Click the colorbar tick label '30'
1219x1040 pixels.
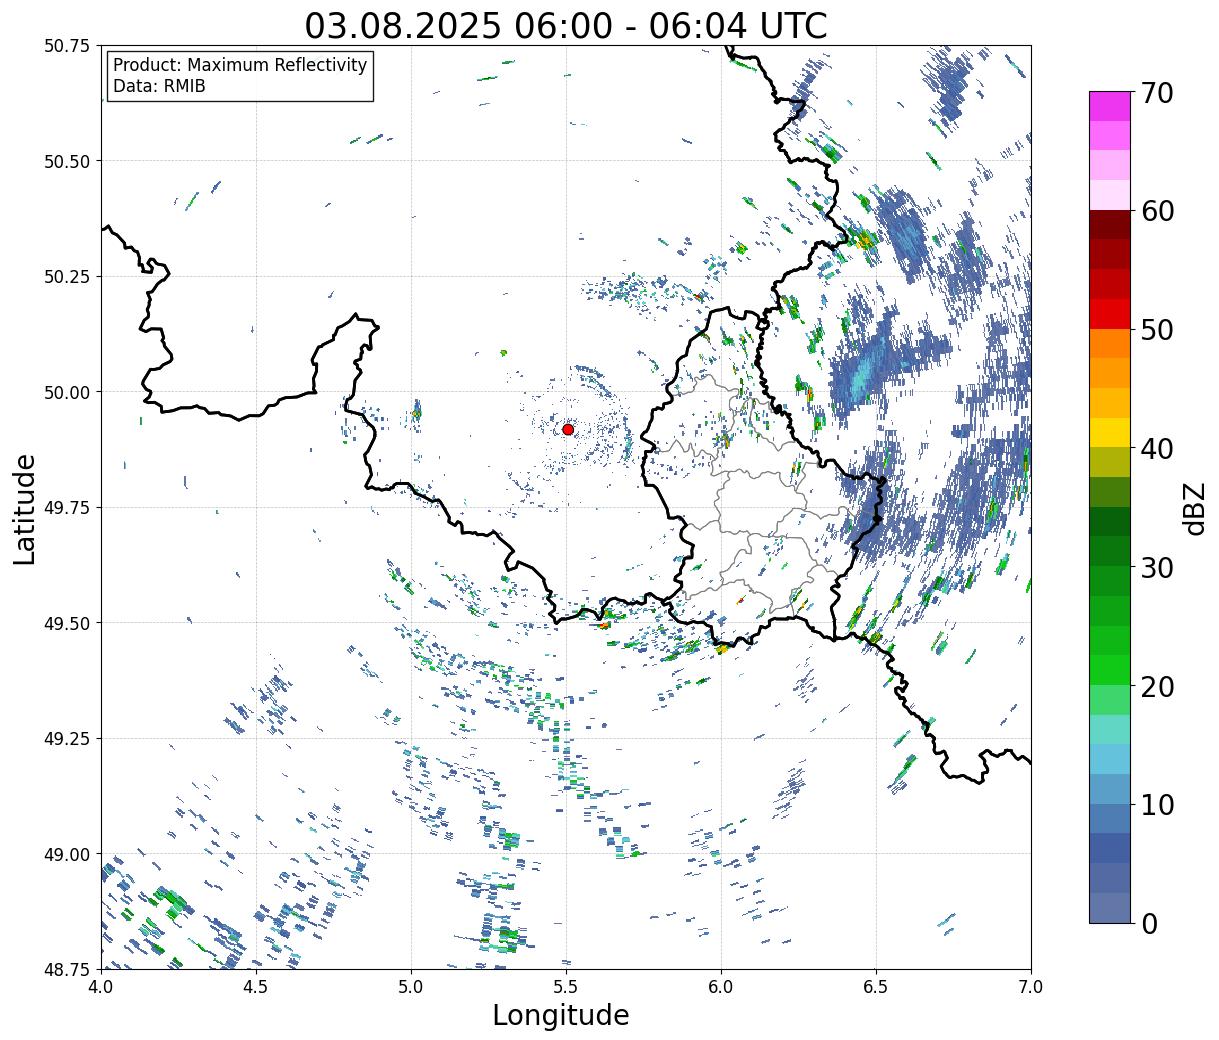point(1156,567)
